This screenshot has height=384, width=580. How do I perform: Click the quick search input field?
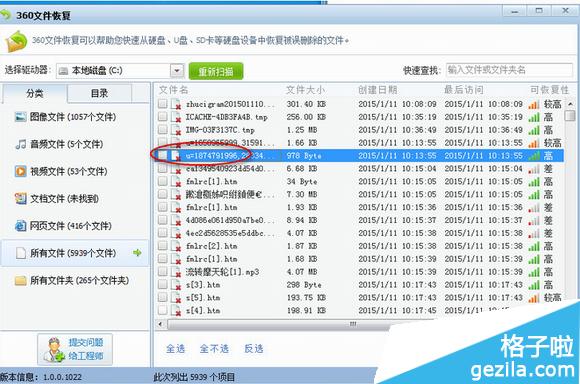point(509,70)
